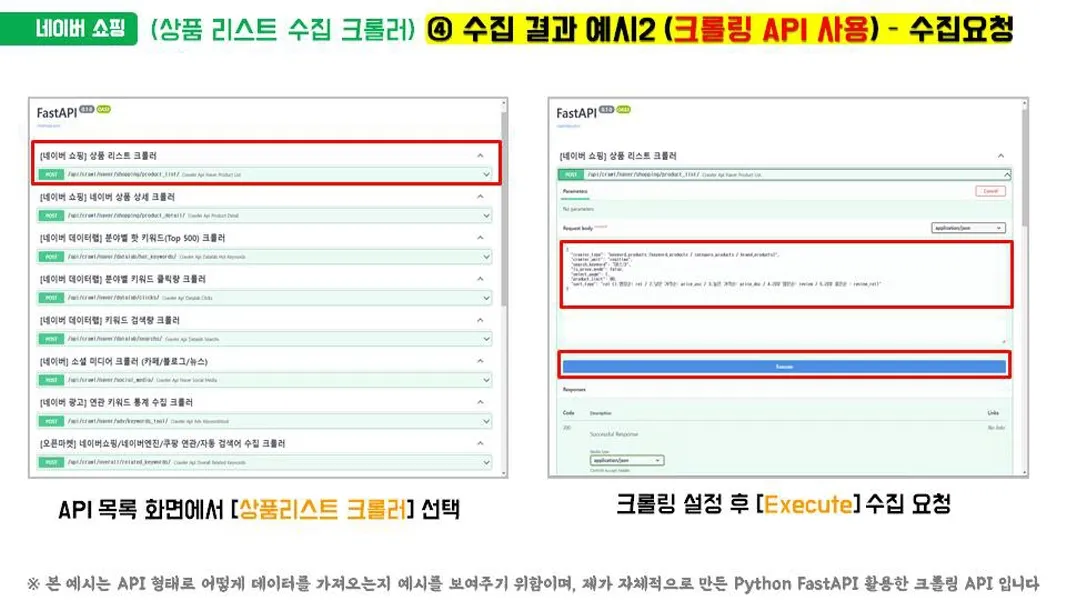Image resolution: width=1066 pixels, height=600 pixels.
Task: Collapse 상품 리스트 크롤러 section in right panel
Action: pyautogui.click(x=1001, y=156)
